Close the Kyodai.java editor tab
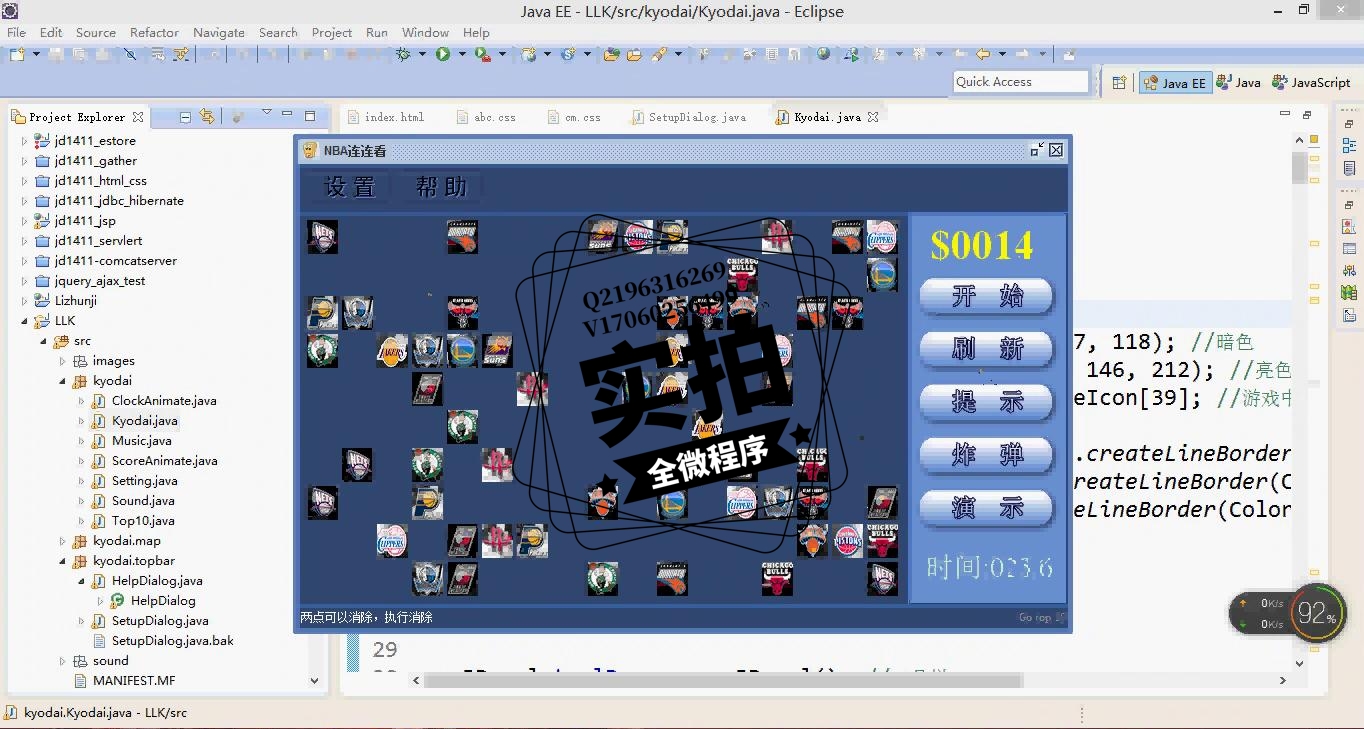This screenshot has height=729, width=1364. point(873,117)
